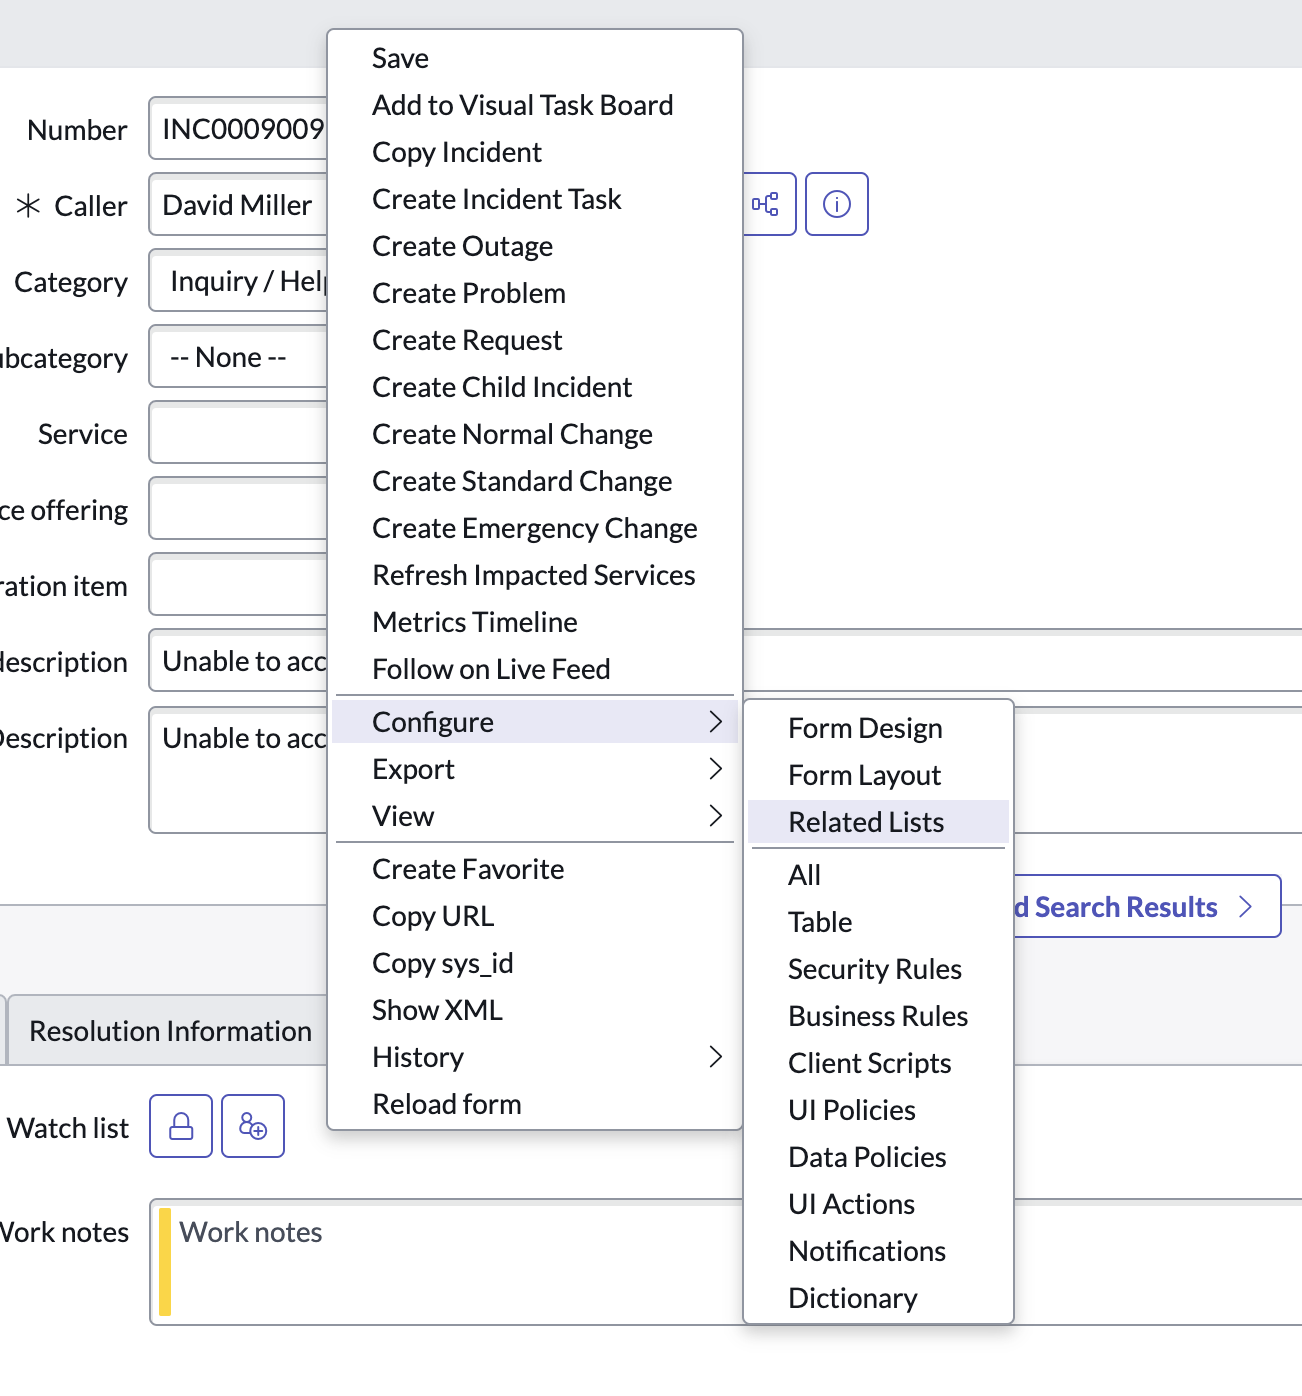Image resolution: width=1302 pixels, height=1396 pixels.
Task: Choose Reload form
Action: tap(446, 1103)
